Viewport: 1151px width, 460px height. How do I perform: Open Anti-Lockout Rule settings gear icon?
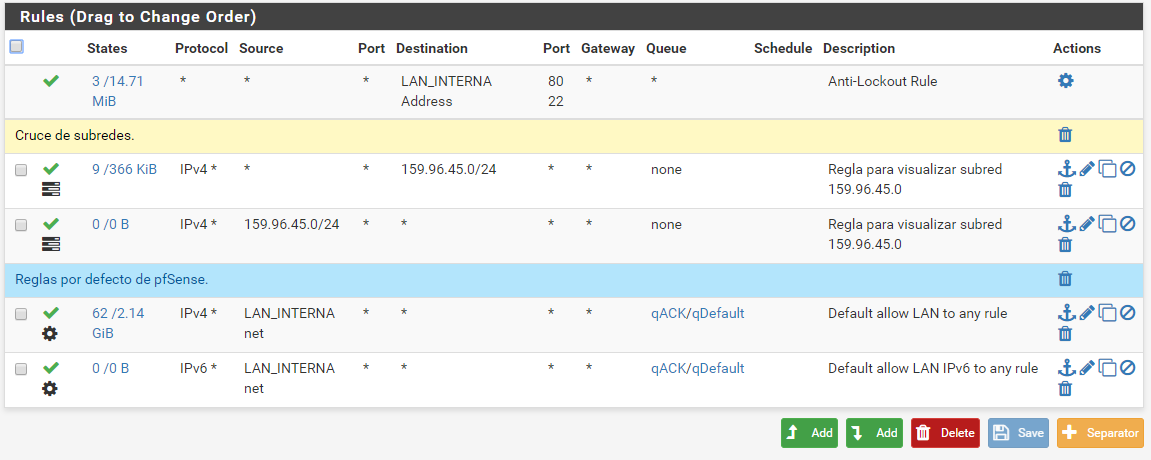[1065, 80]
